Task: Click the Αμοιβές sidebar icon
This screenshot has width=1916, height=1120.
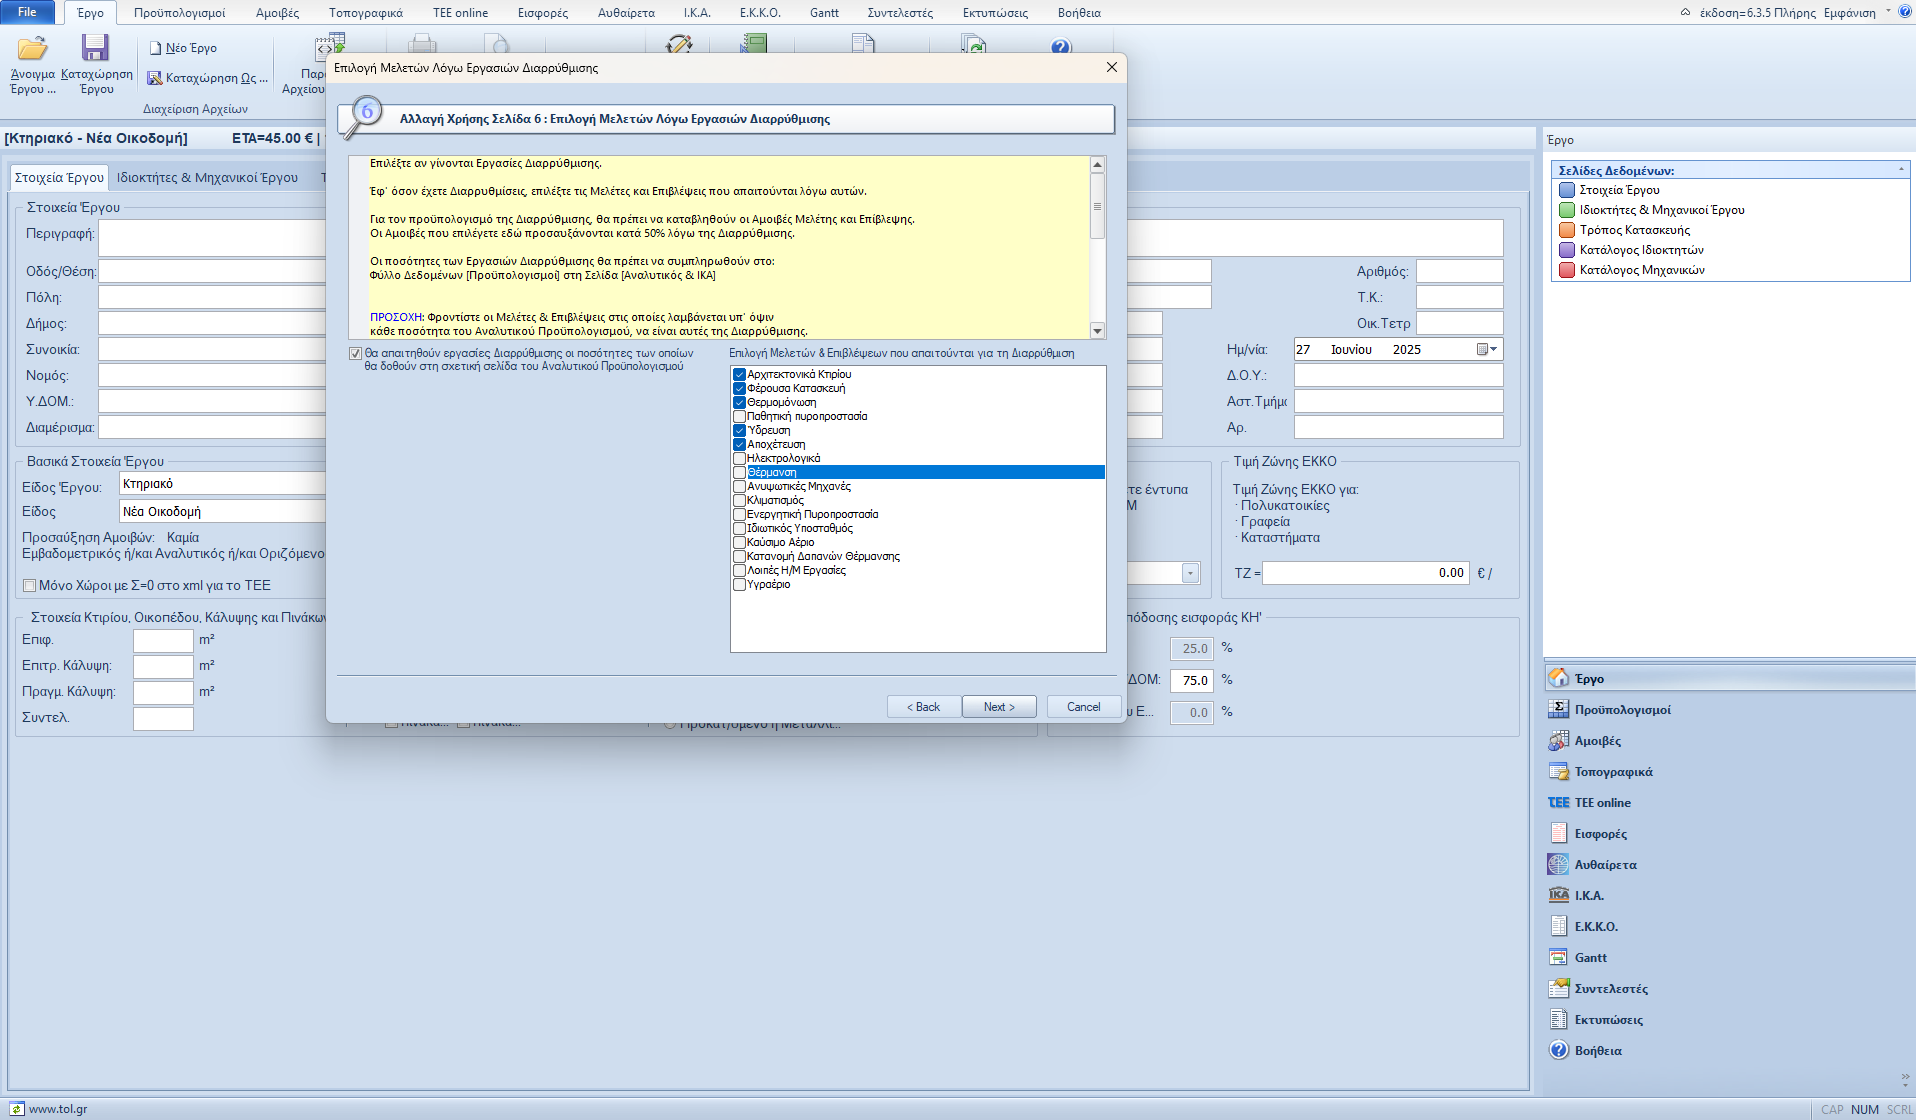Action: coord(1558,740)
